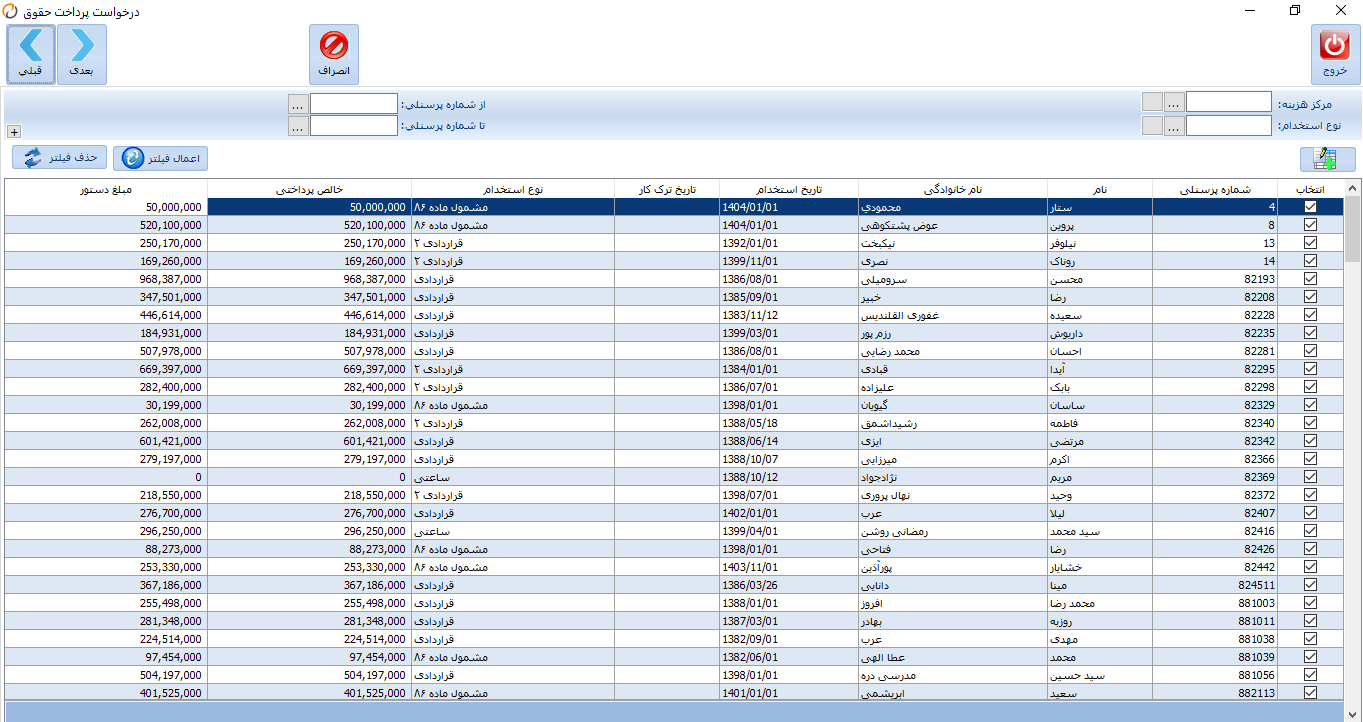Uncheck the row for personnel 8

pyautogui.click(x=1310, y=225)
